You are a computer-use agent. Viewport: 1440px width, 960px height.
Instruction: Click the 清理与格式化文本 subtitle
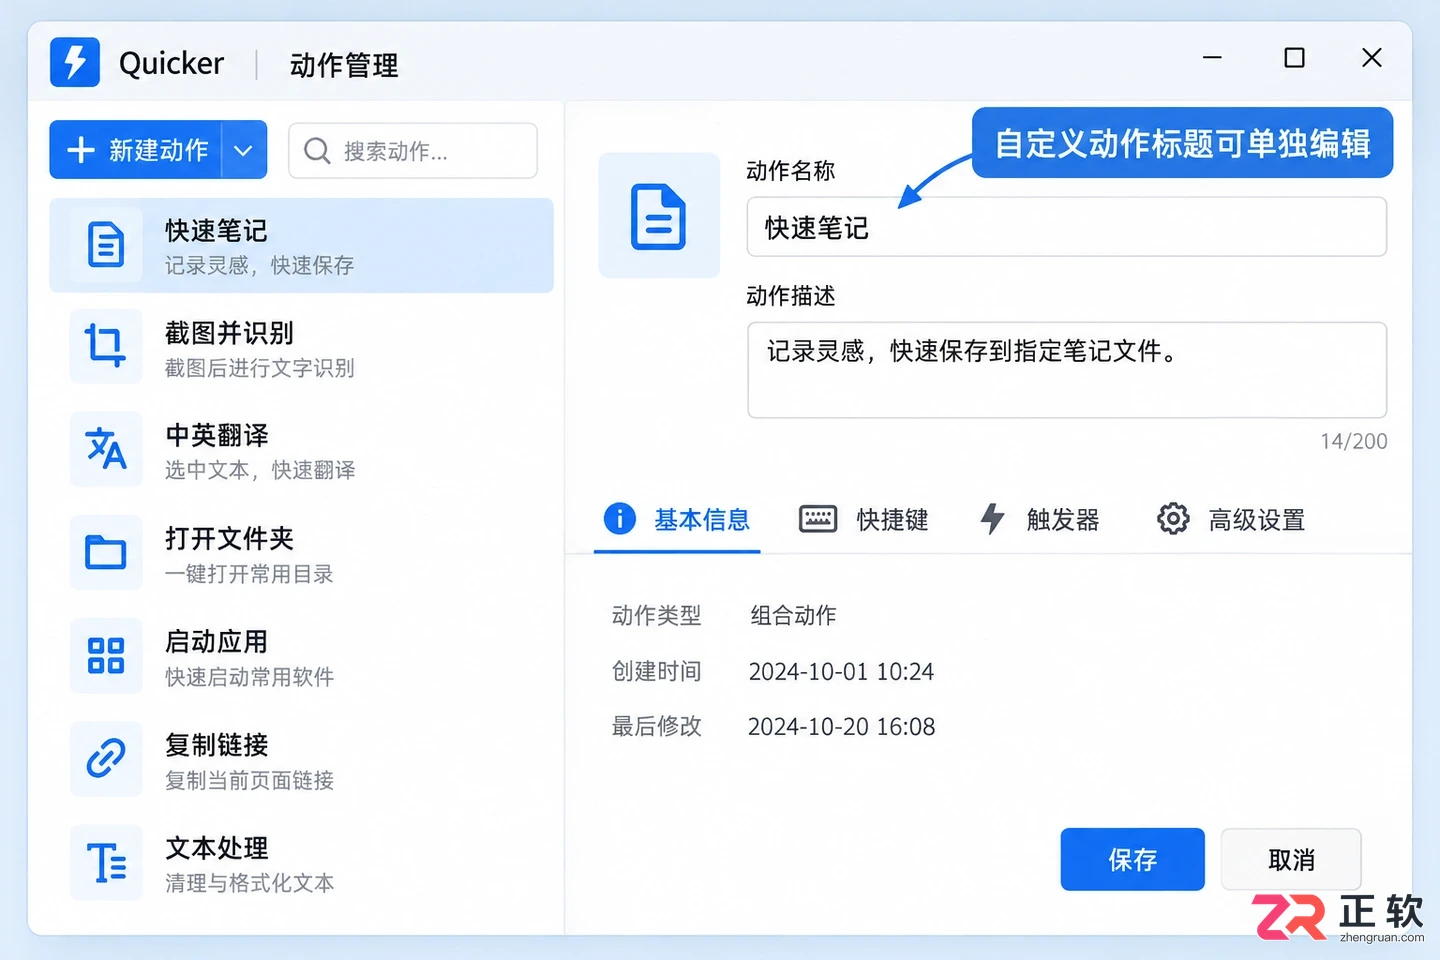(249, 883)
